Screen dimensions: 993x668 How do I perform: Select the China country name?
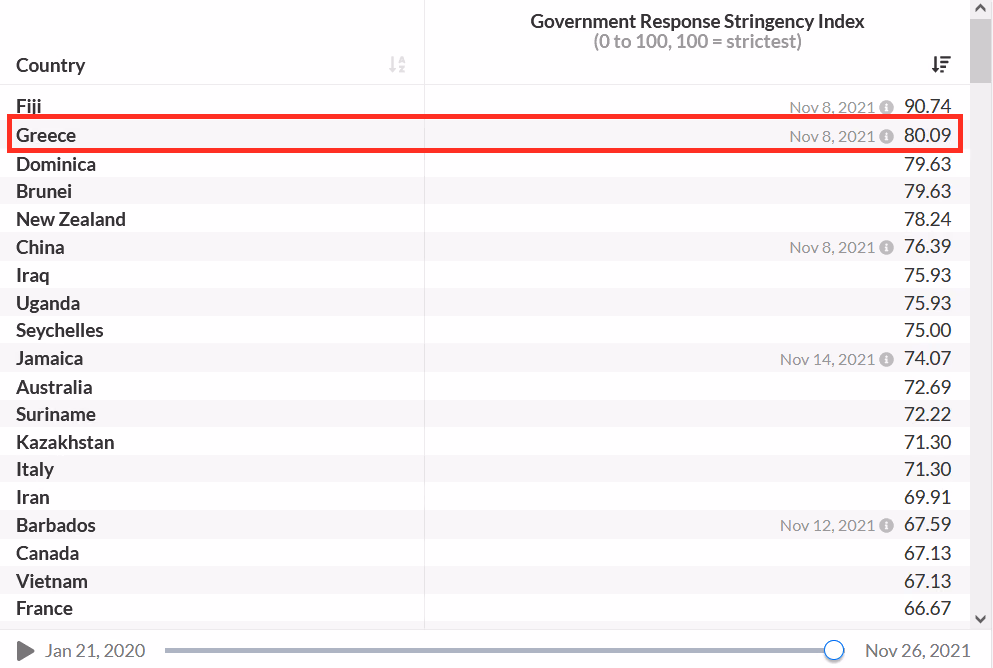40,248
